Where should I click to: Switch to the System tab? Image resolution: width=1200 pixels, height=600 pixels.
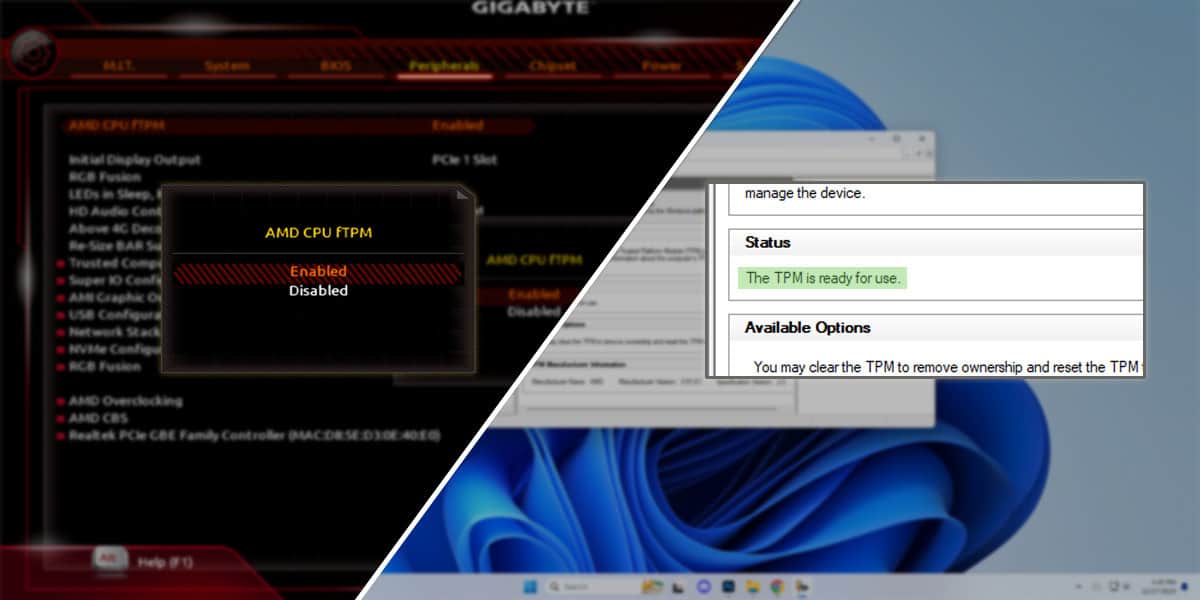pos(226,66)
